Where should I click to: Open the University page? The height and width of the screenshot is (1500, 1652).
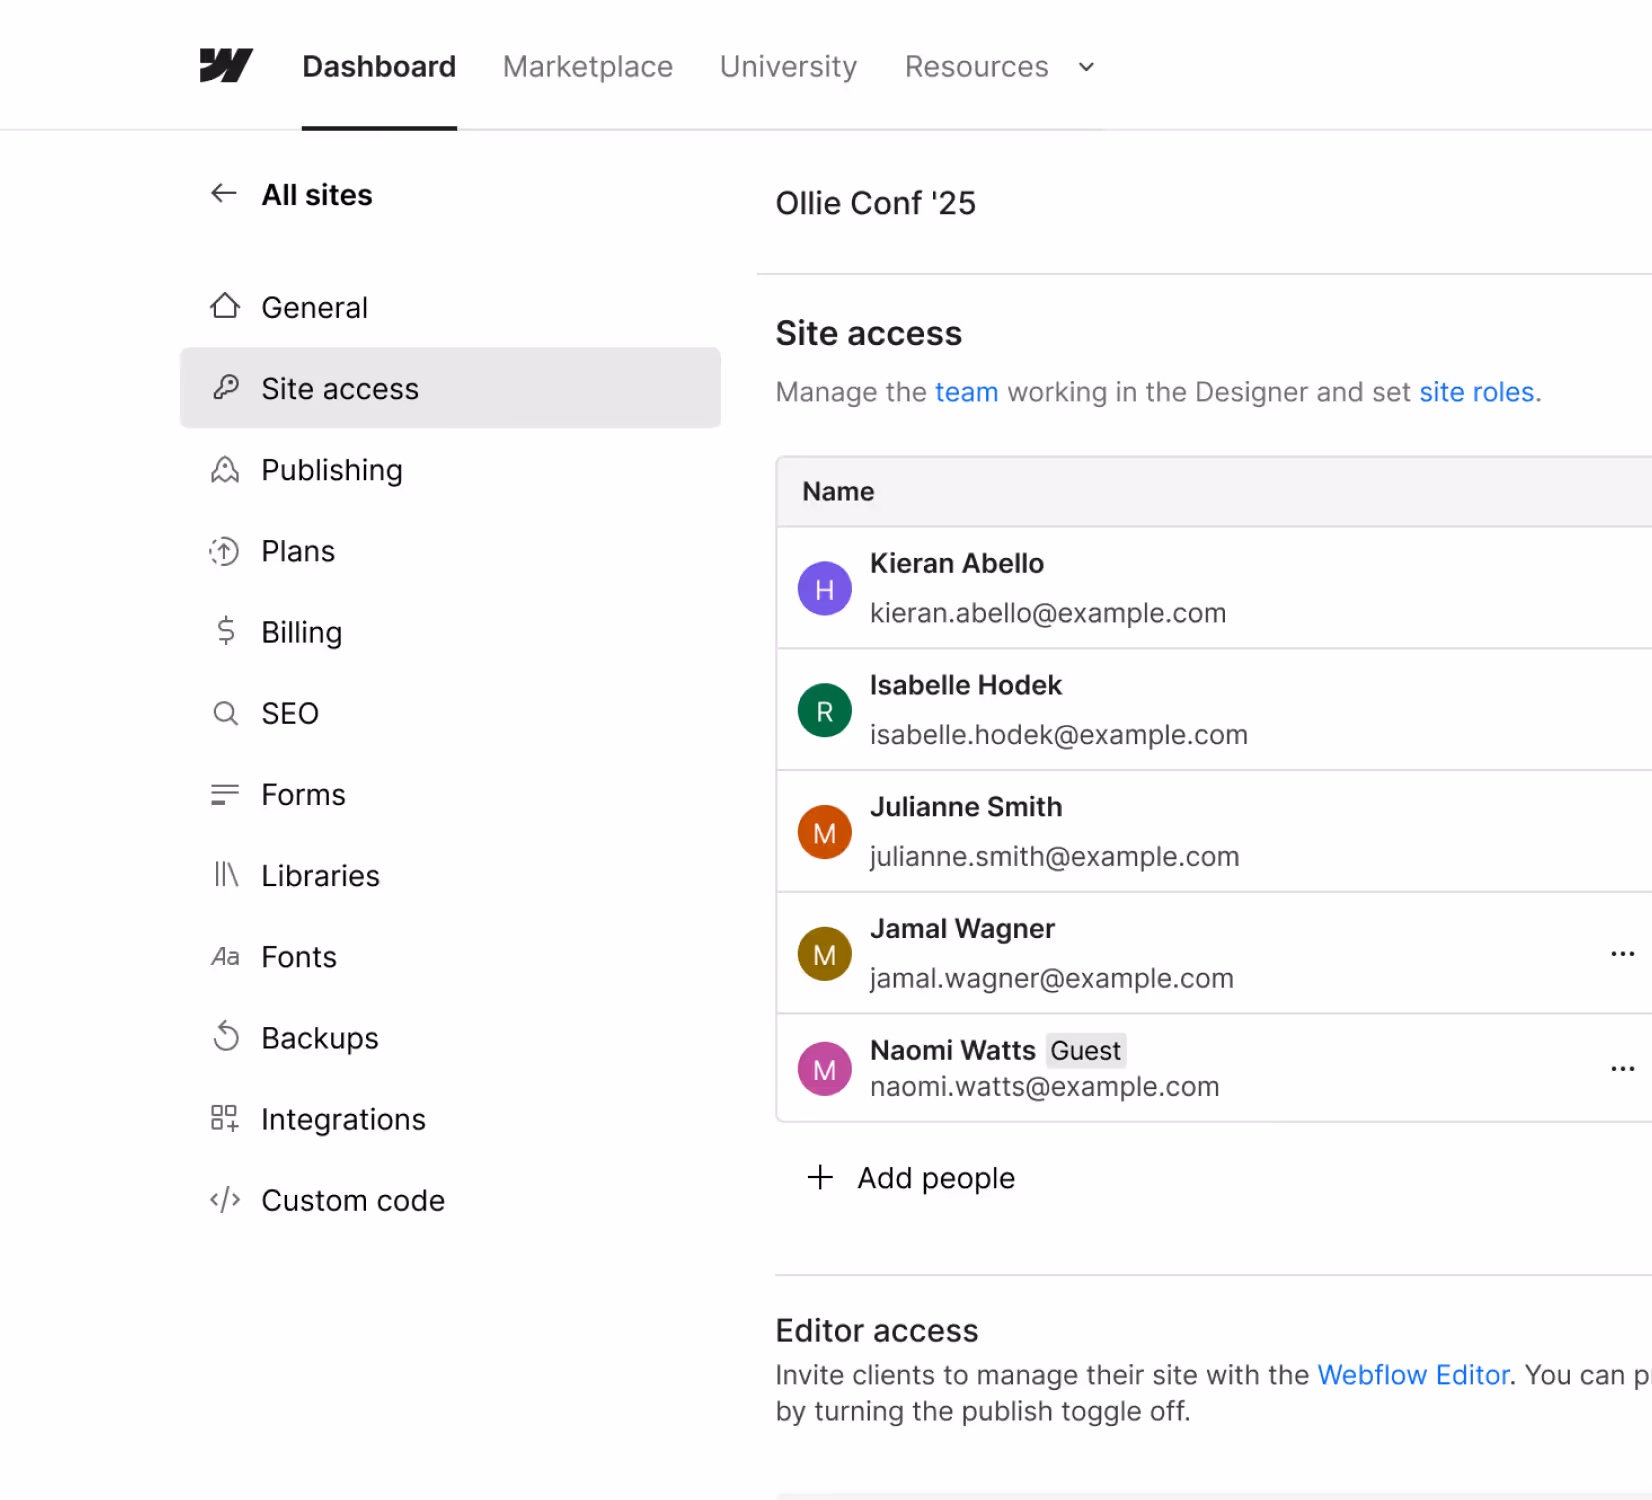[788, 66]
